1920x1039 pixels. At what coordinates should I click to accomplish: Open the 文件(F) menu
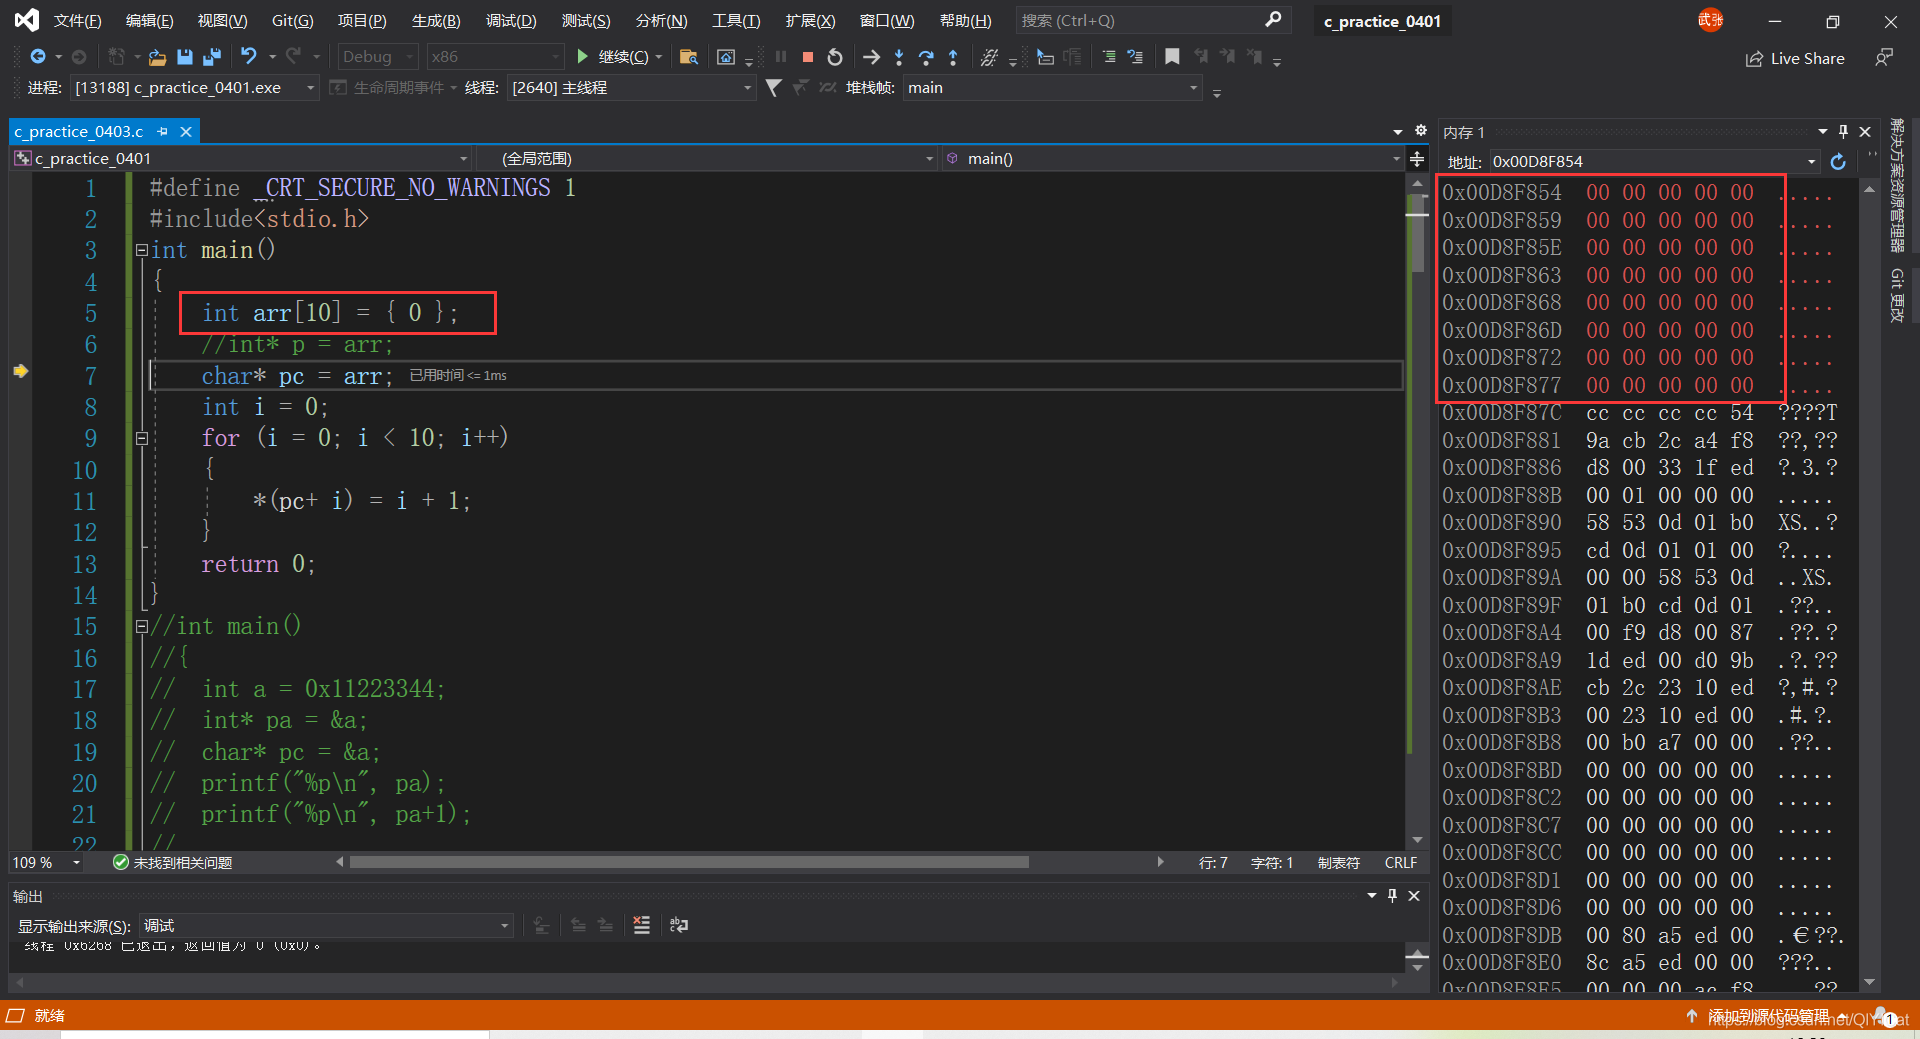77,20
